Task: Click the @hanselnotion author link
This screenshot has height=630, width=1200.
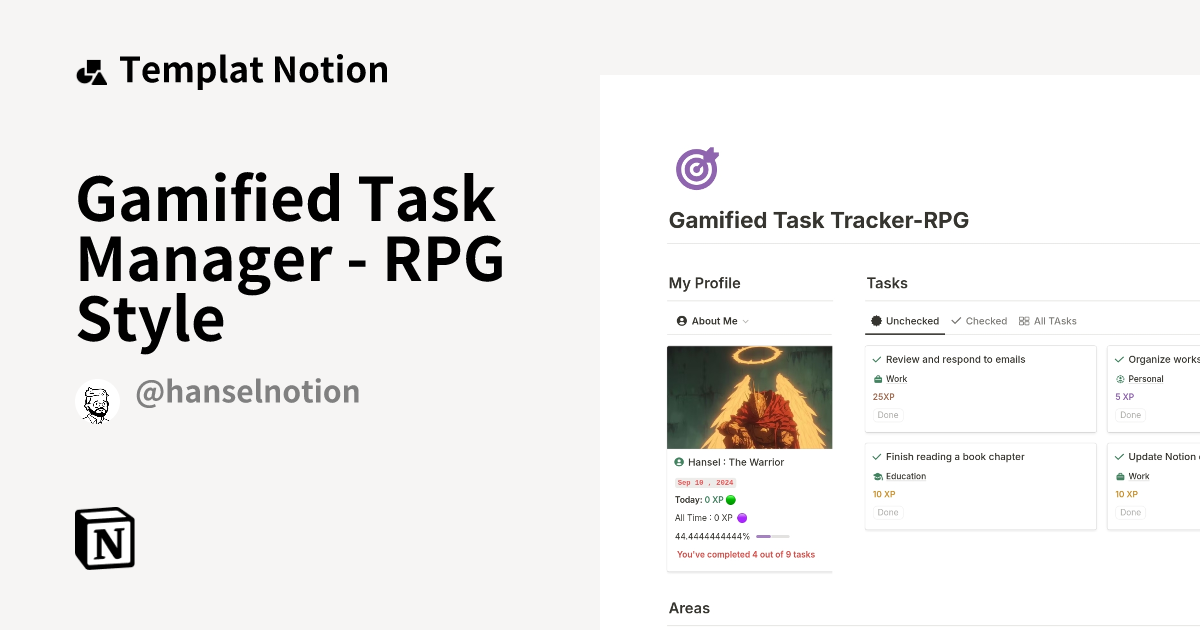Action: [247, 391]
